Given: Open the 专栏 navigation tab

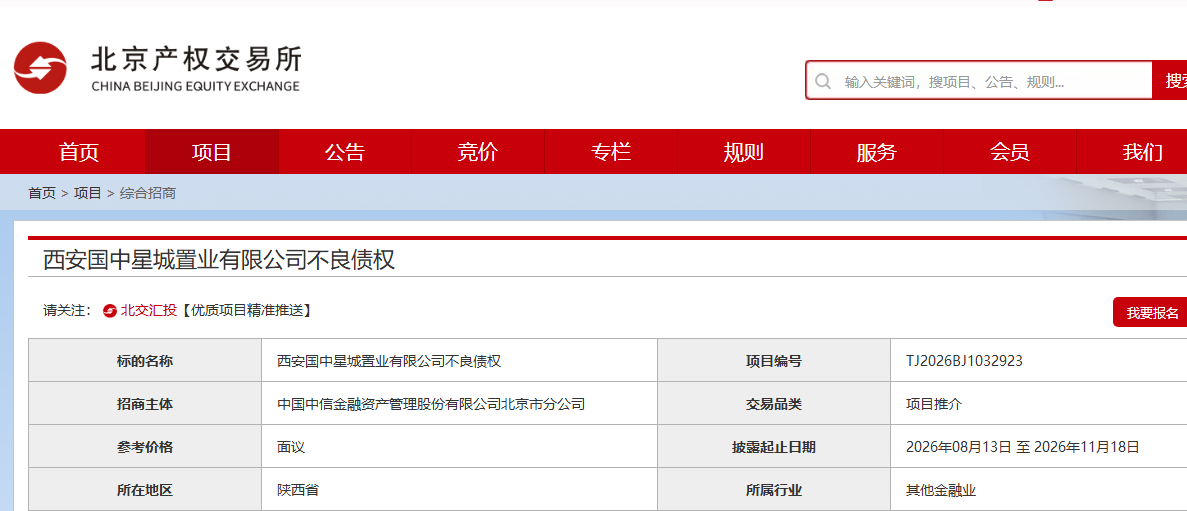Looking at the screenshot, I should pos(610,152).
